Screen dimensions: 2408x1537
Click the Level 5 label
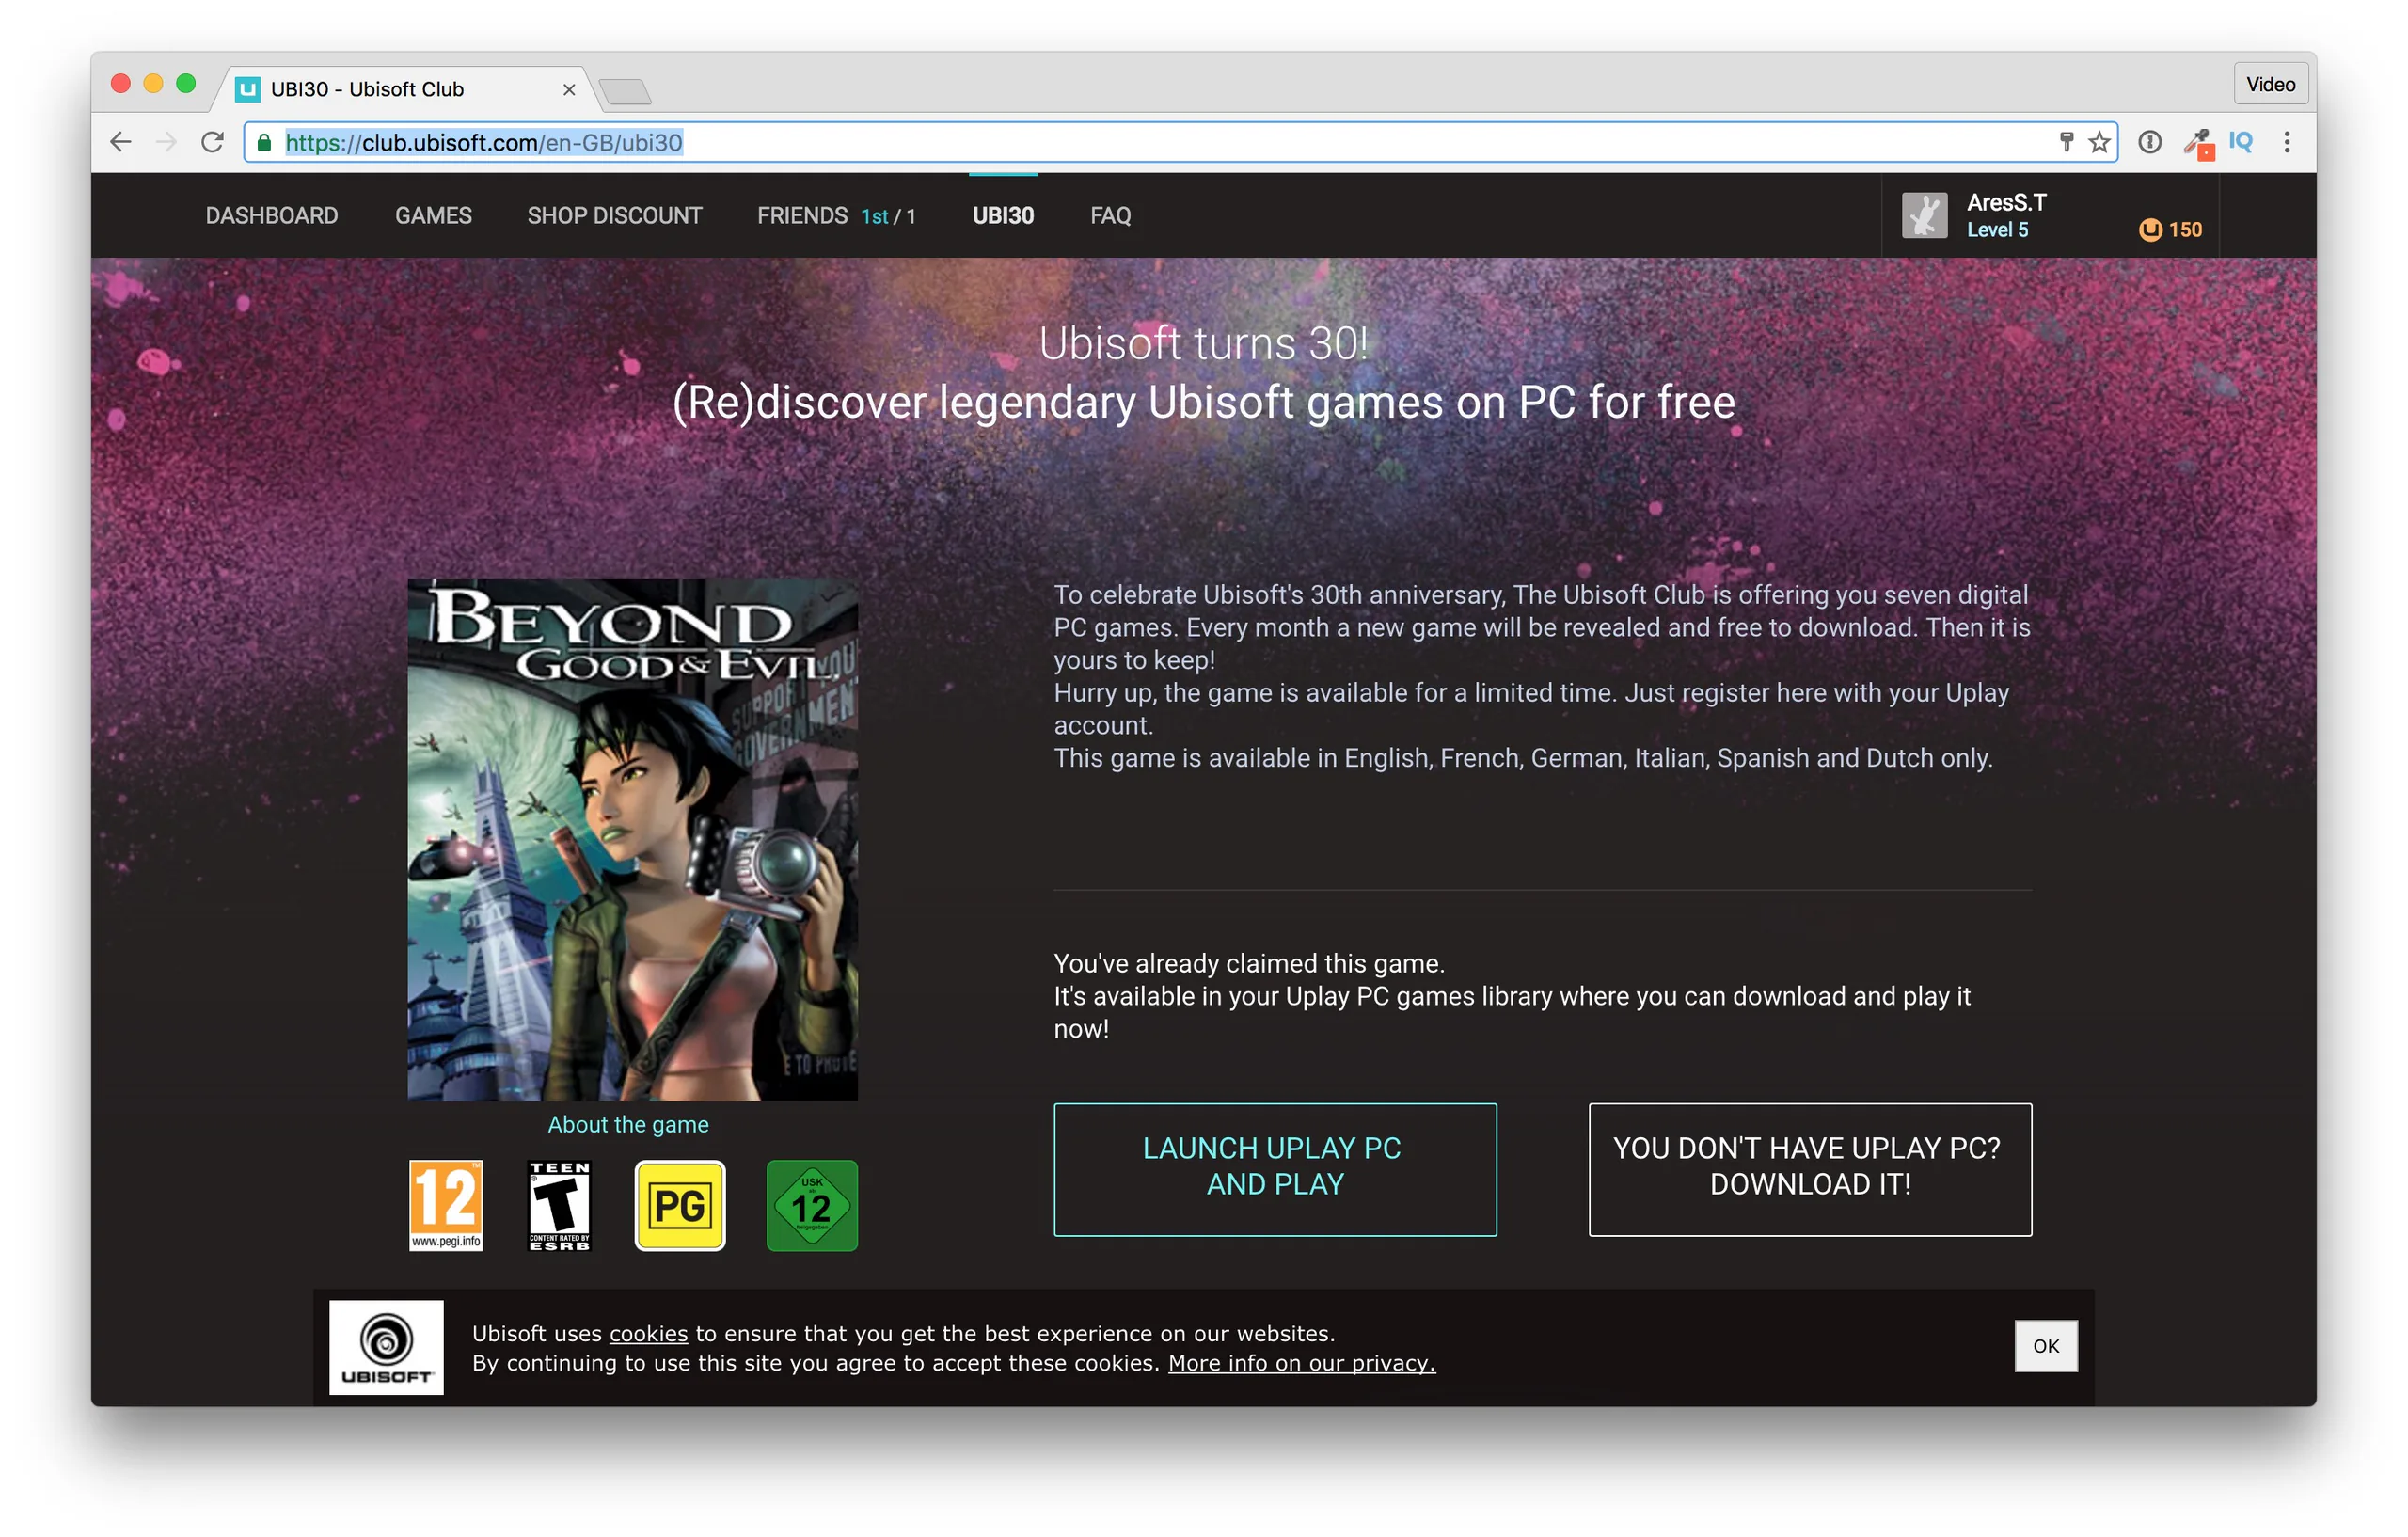pyautogui.click(x=1997, y=230)
